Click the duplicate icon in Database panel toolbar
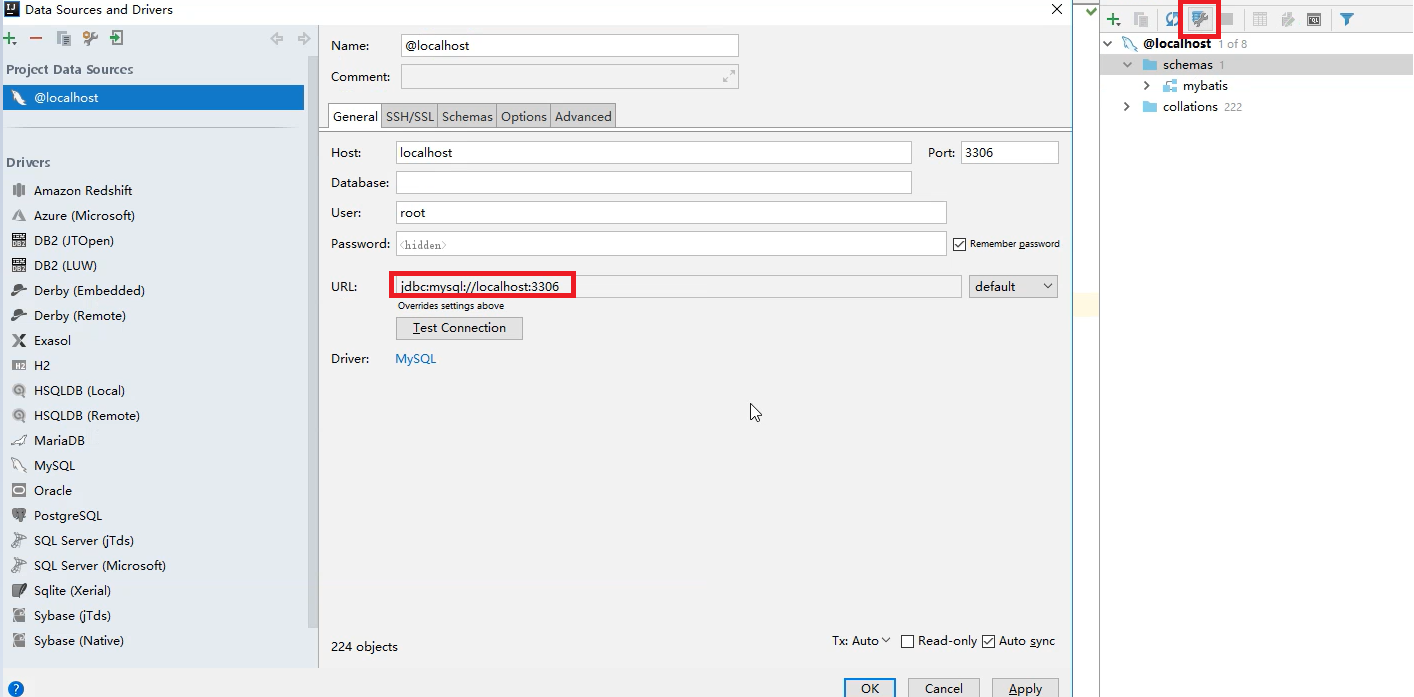Viewport: 1414px width, 697px height. point(1141,19)
